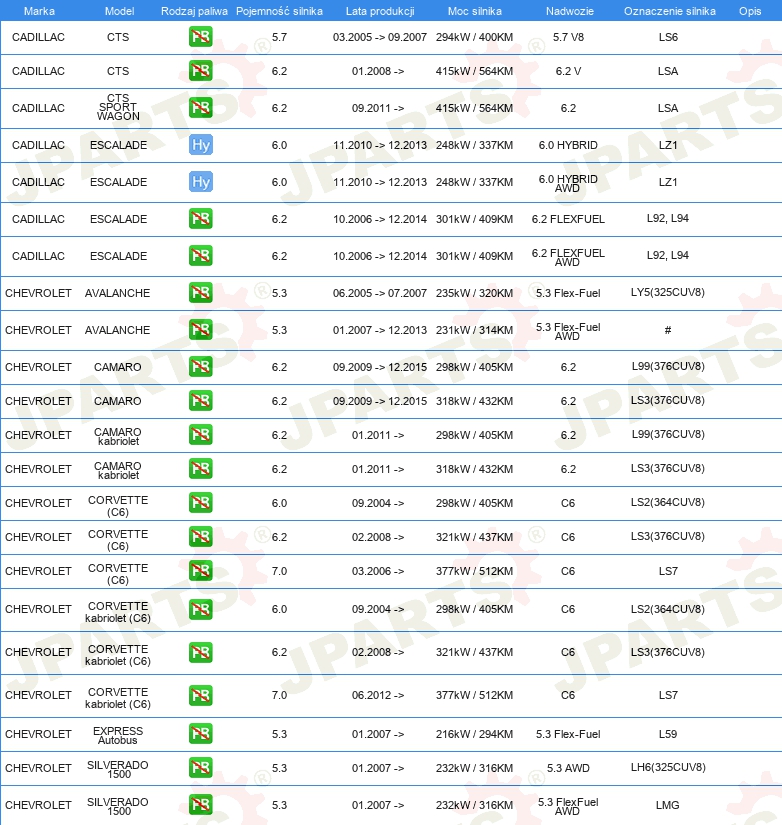This screenshot has height=825, width=782.
Task: Click petrol icon in Avalanche LY5 row
Action: (200, 293)
